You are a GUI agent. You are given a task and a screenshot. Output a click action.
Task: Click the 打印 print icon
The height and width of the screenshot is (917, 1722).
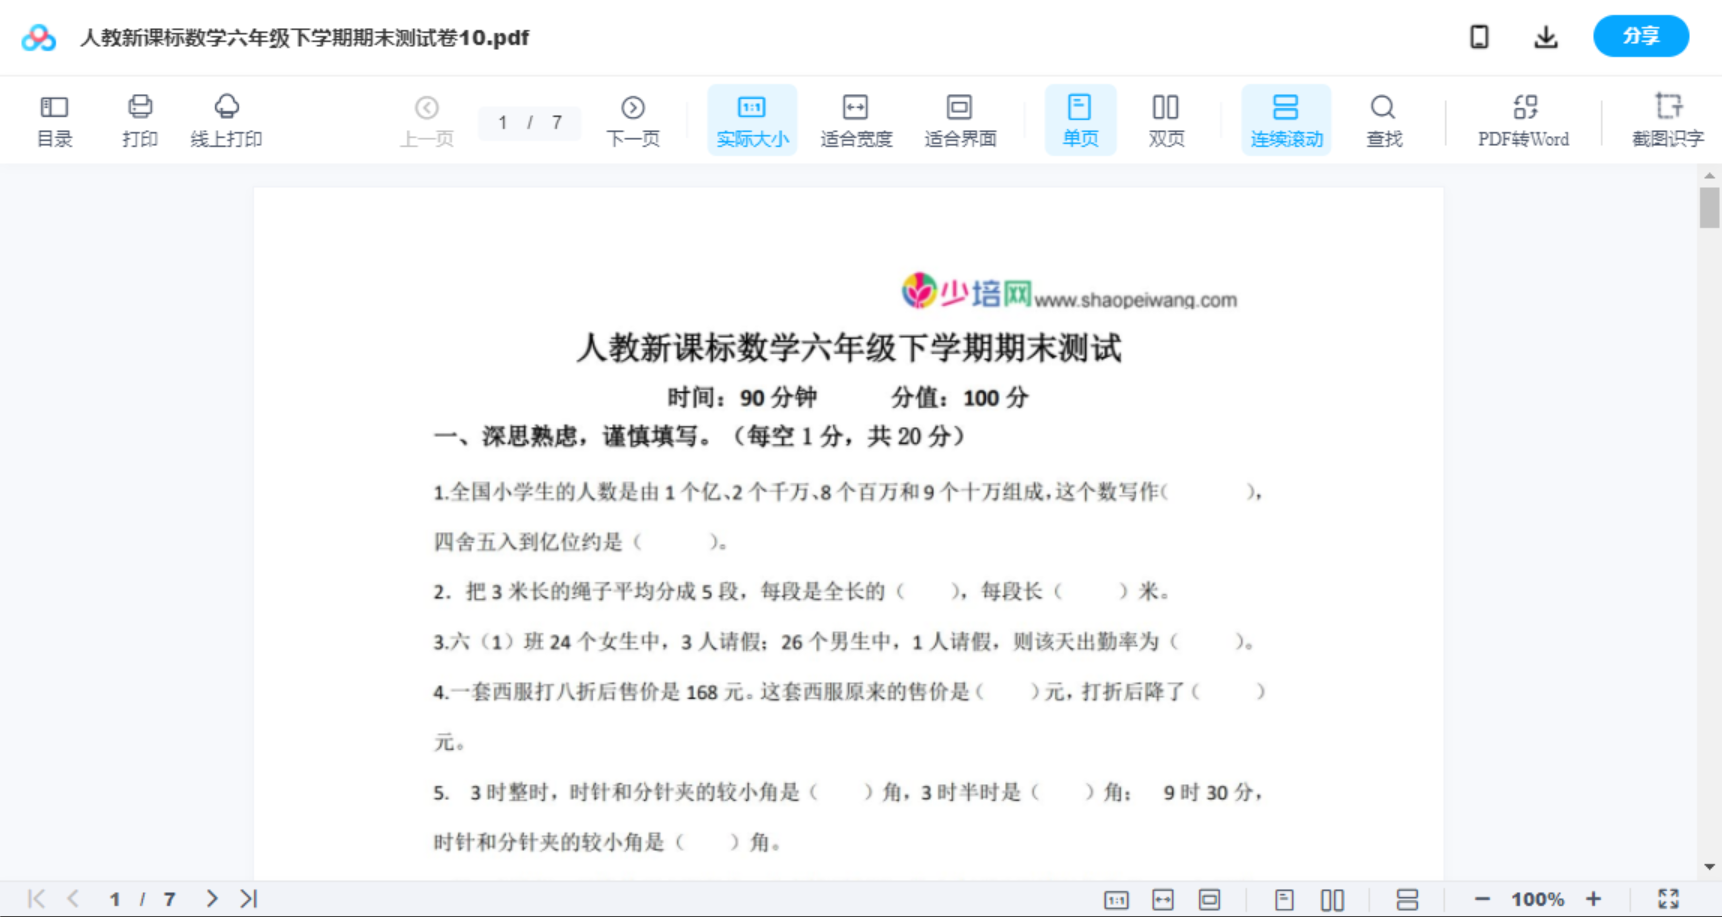coord(139,120)
